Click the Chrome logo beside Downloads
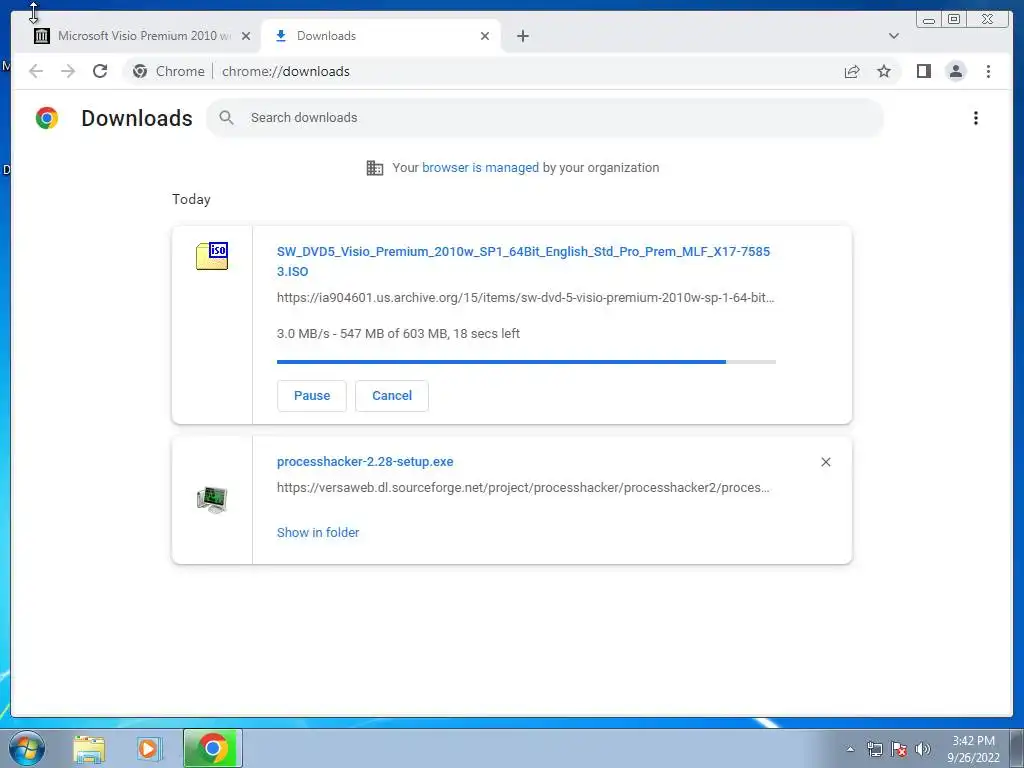Viewport: 1024px width, 768px height. (x=47, y=118)
